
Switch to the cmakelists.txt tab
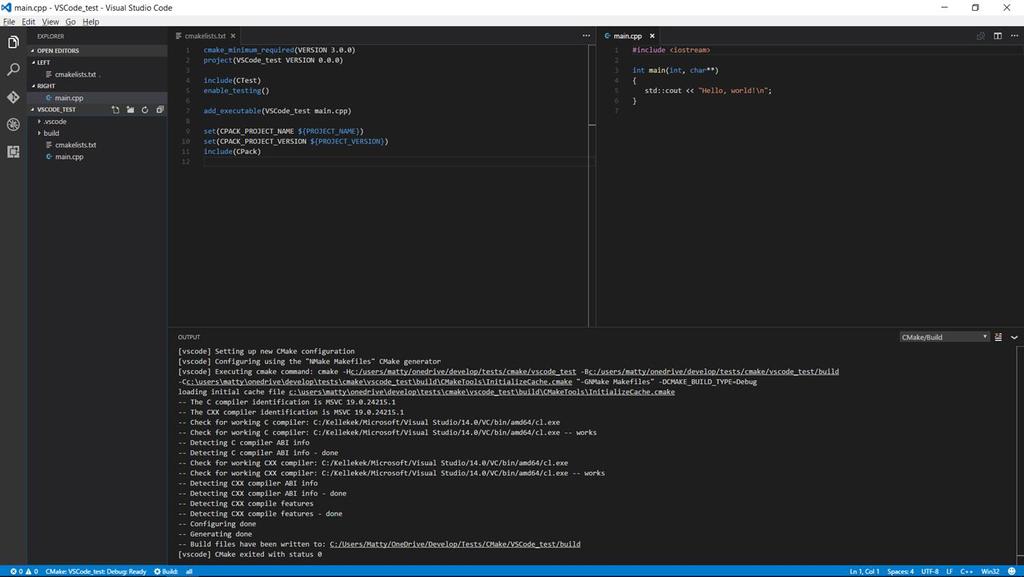204,36
